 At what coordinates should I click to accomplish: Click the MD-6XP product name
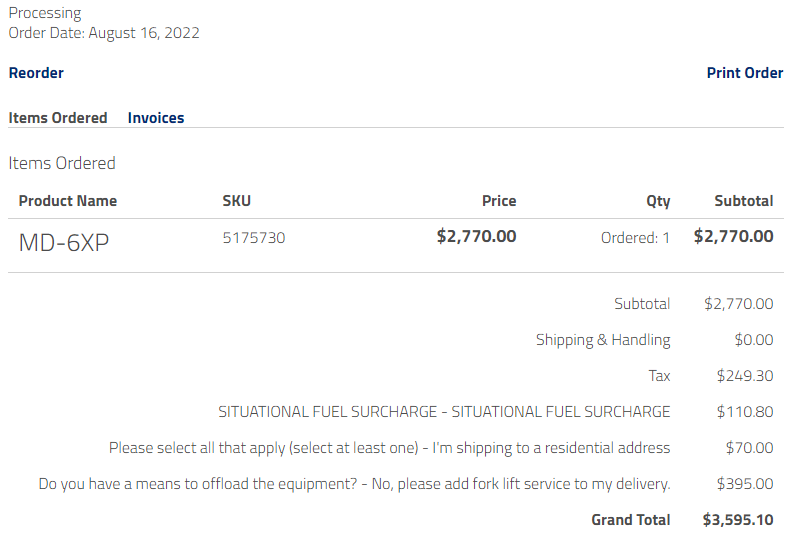(x=64, y=242)
